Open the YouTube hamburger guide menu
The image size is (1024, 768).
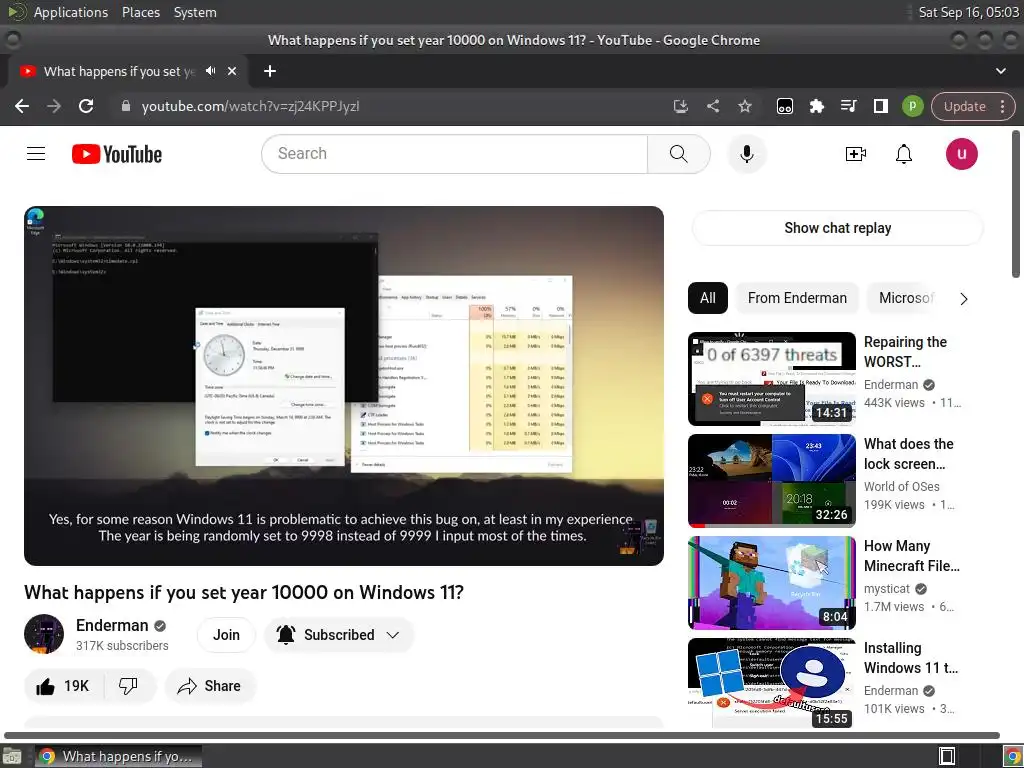click(36, 154)
